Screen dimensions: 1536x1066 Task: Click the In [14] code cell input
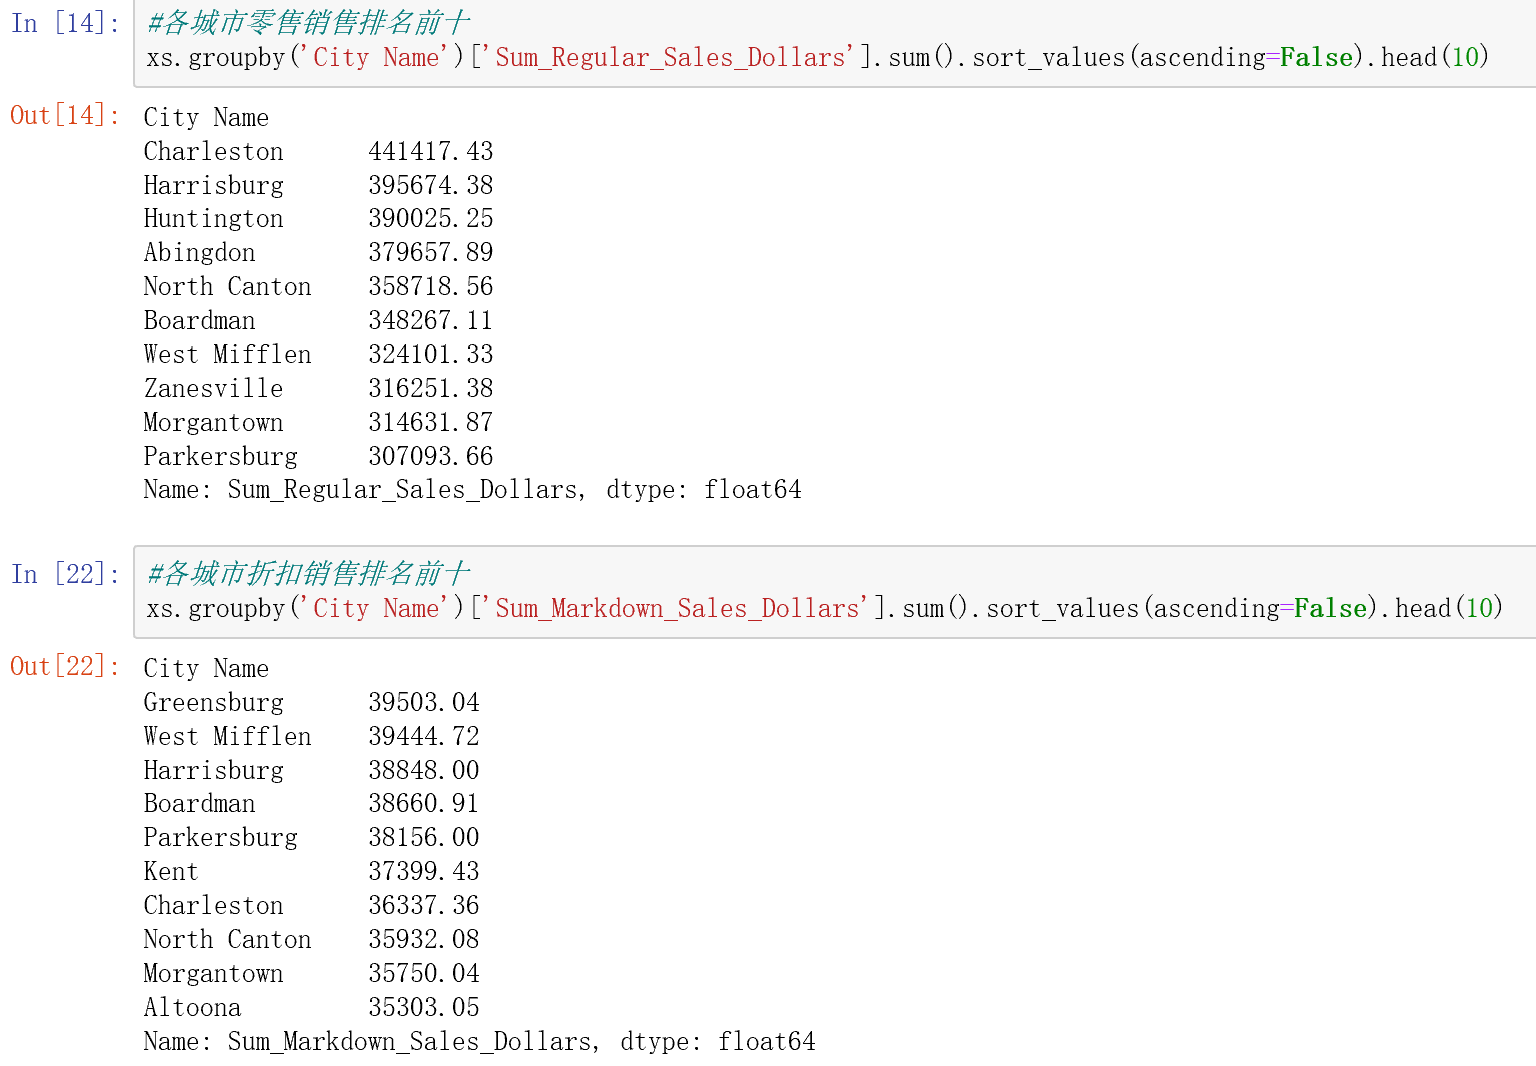click(x=835, y=42)
